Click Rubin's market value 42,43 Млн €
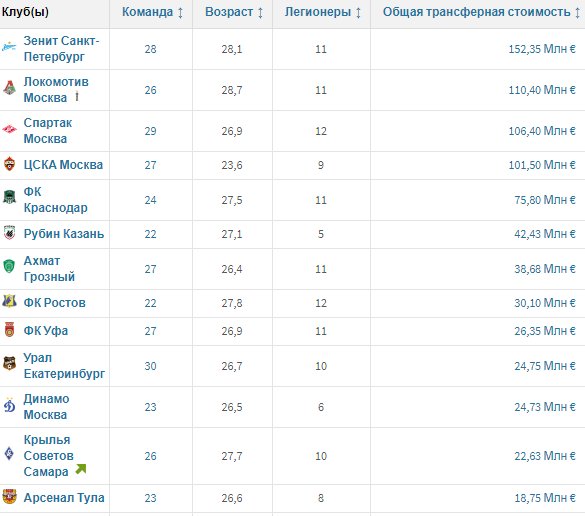This screenshot has width=585, height=516. (x=545, y=234)
